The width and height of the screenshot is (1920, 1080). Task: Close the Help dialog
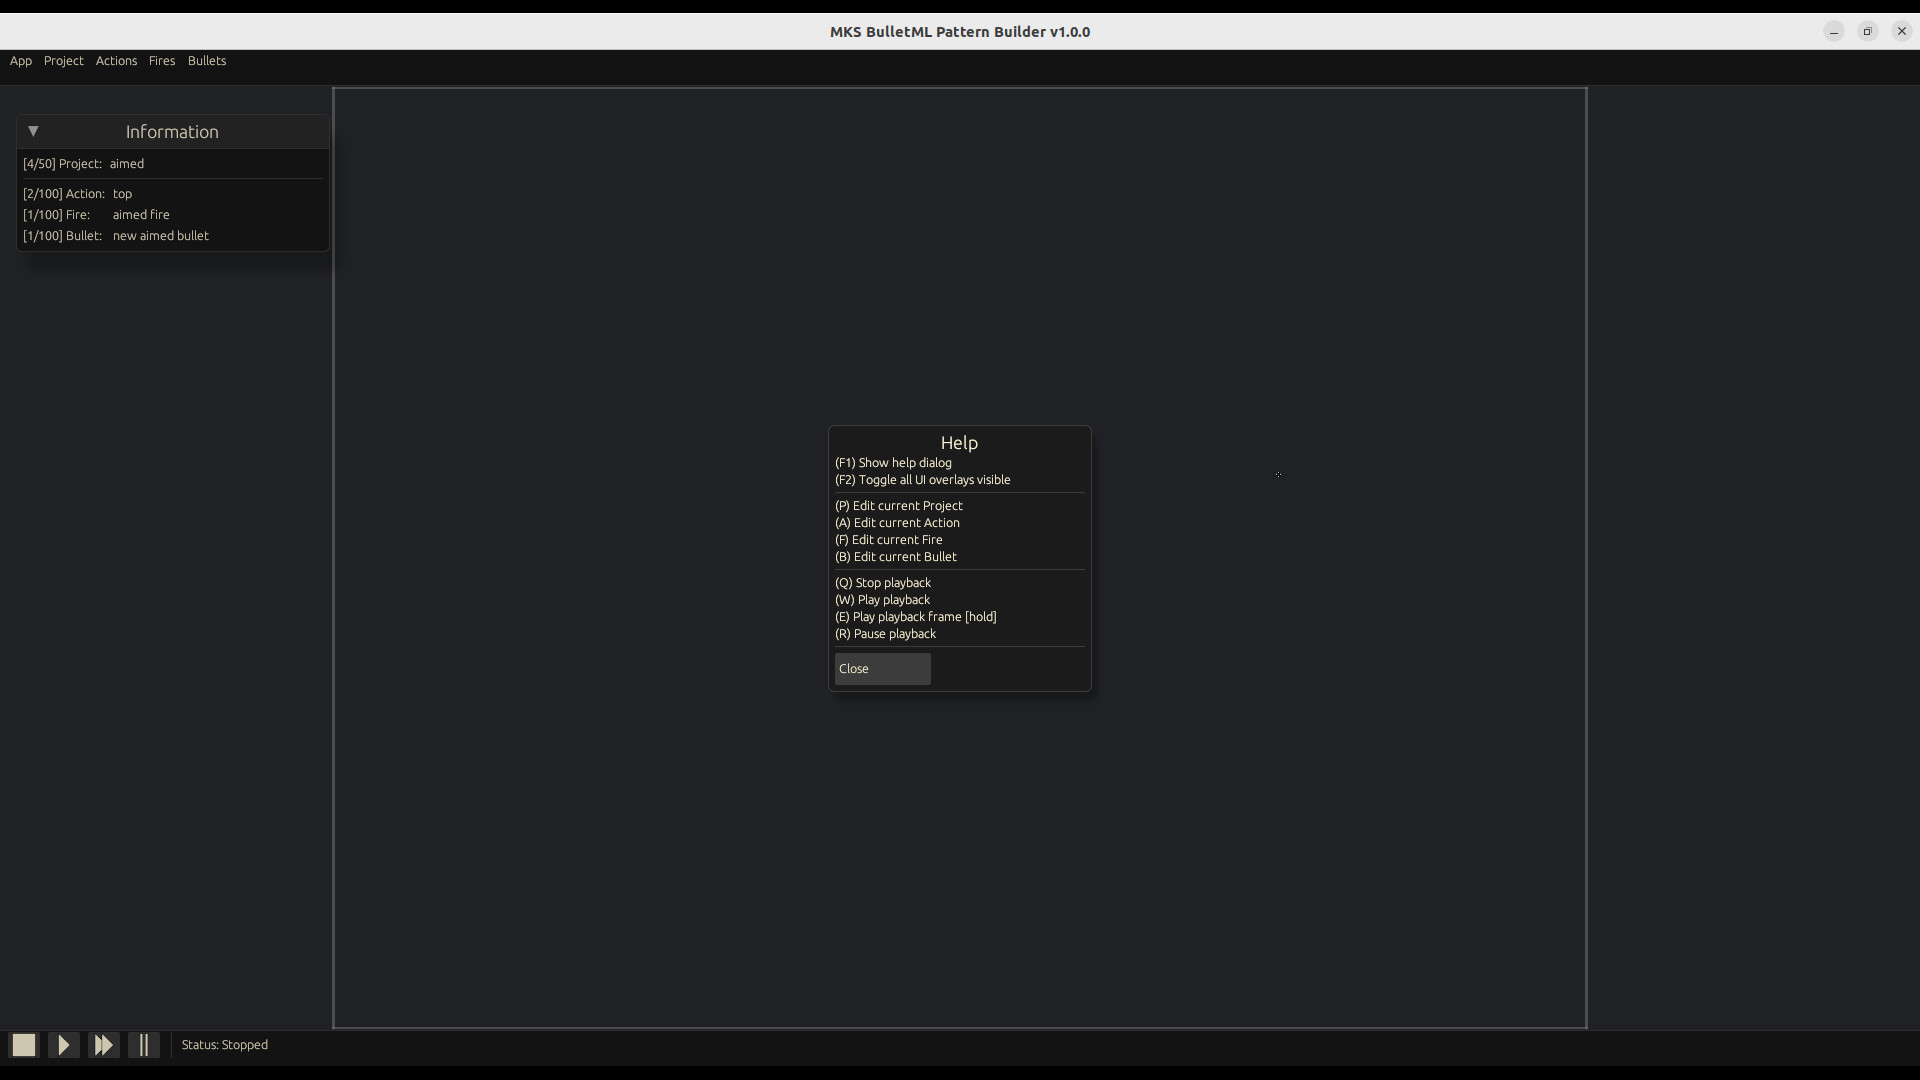tap(881, 669)
